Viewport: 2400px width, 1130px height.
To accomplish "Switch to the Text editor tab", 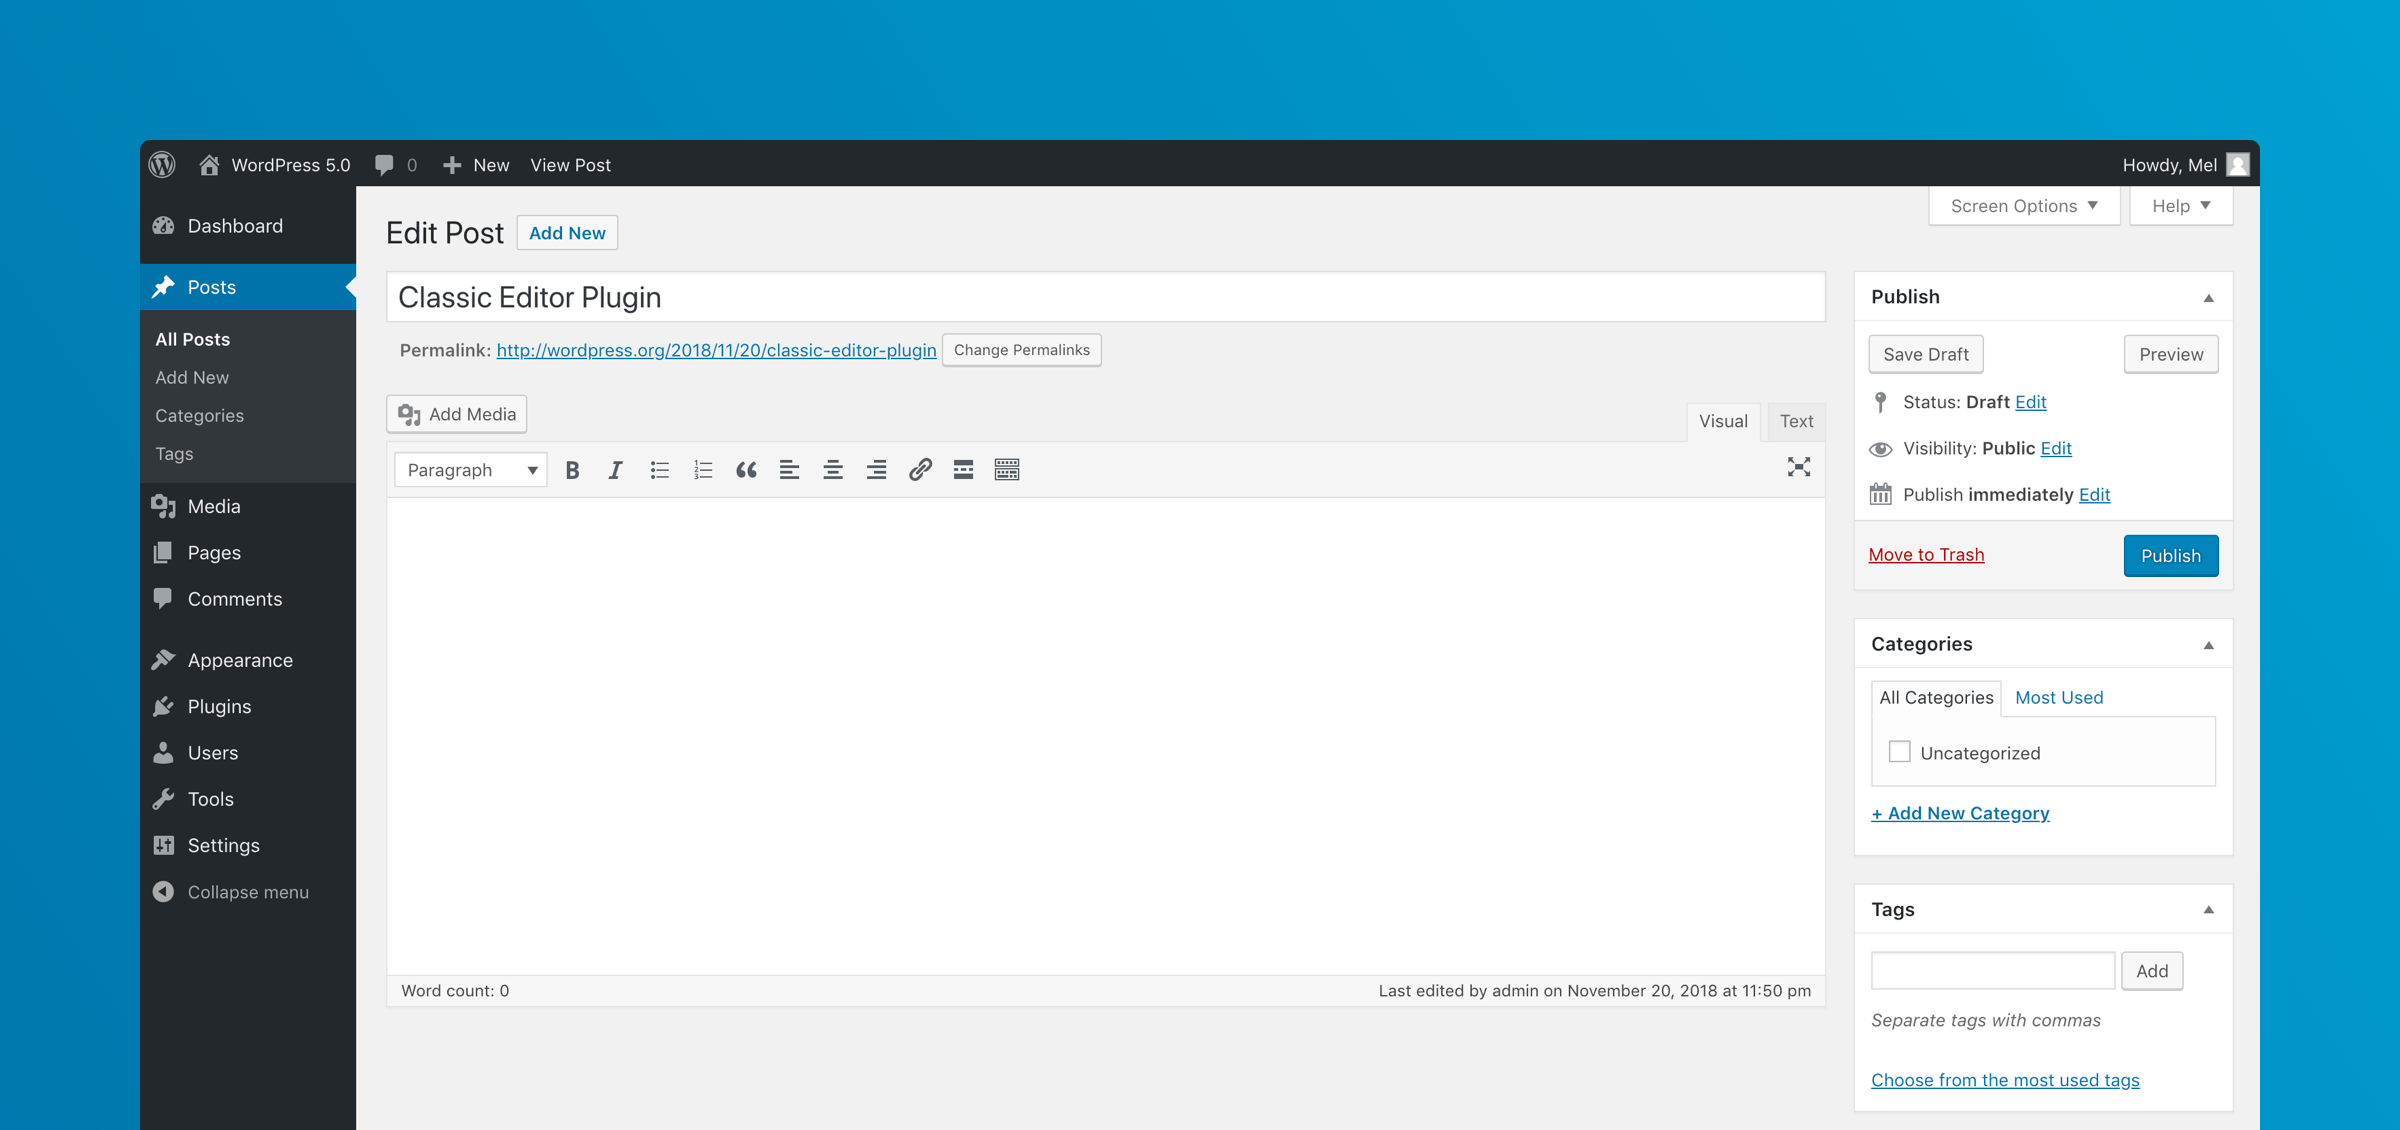I will click(1796, 421).
